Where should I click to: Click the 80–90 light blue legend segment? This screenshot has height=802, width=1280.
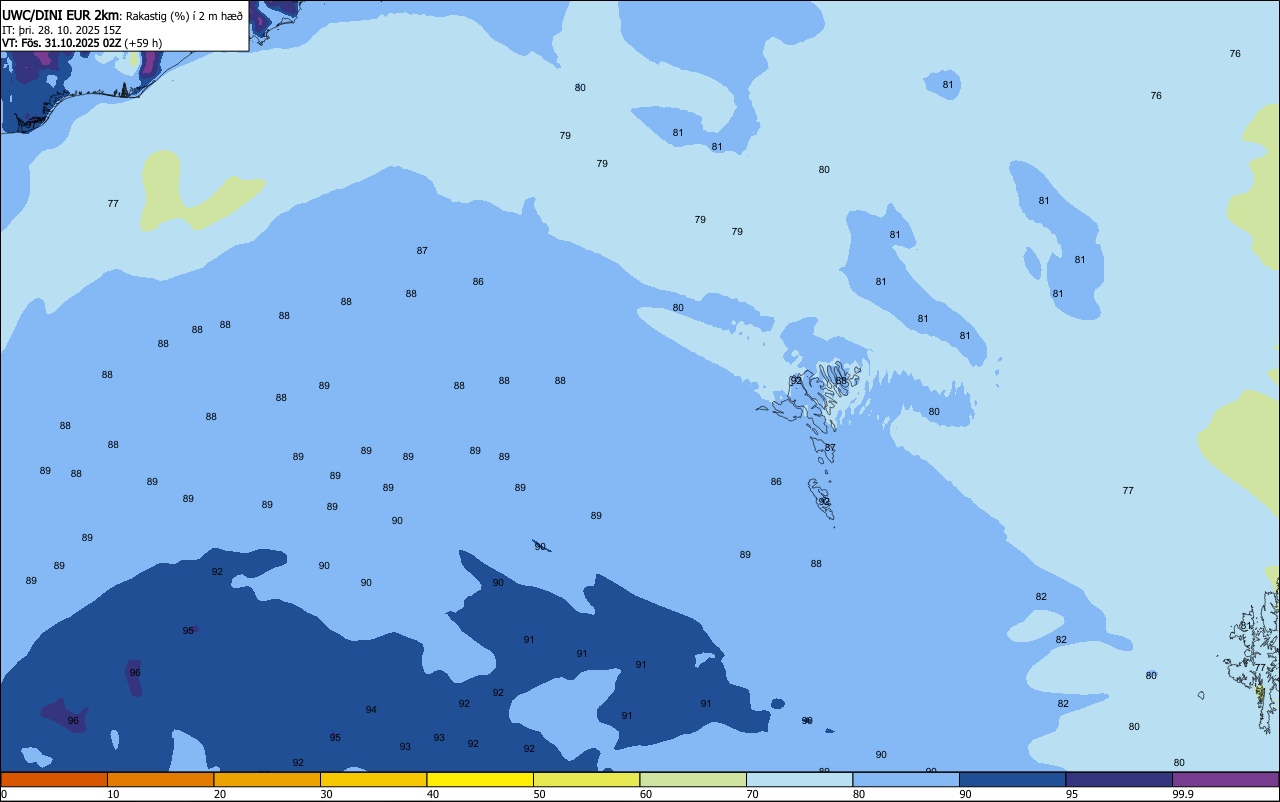(906, 779)
